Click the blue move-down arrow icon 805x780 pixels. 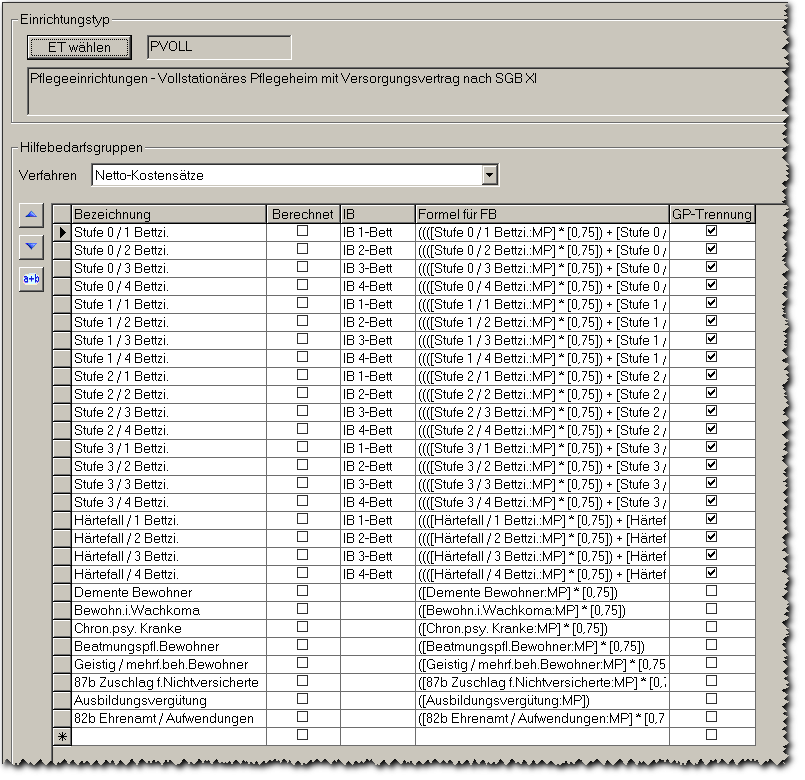[x=33, y=246]
